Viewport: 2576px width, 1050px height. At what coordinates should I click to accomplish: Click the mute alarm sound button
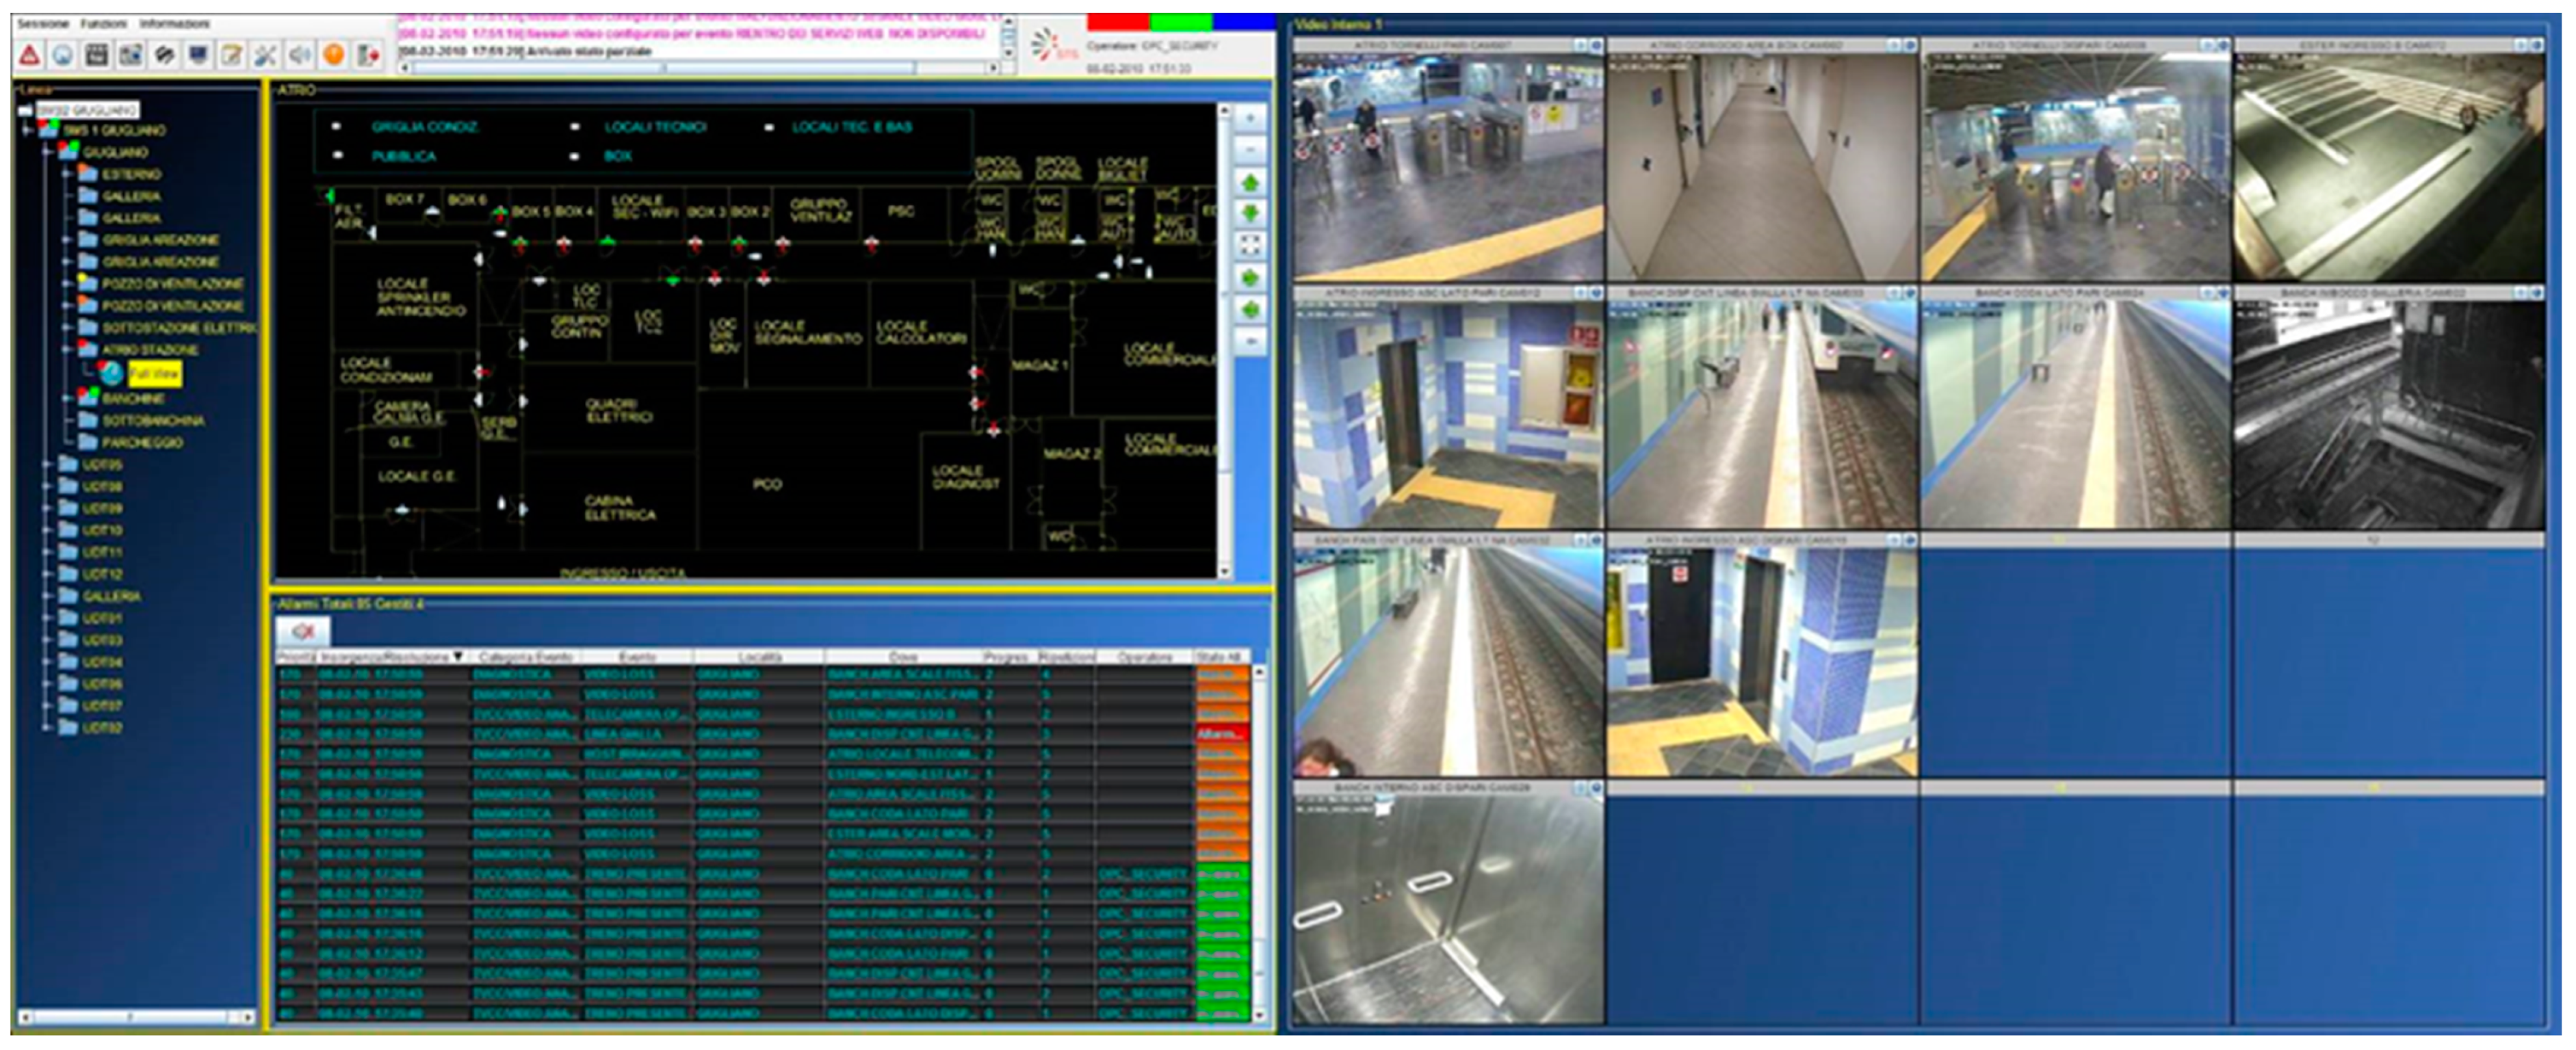click(302, 631)
